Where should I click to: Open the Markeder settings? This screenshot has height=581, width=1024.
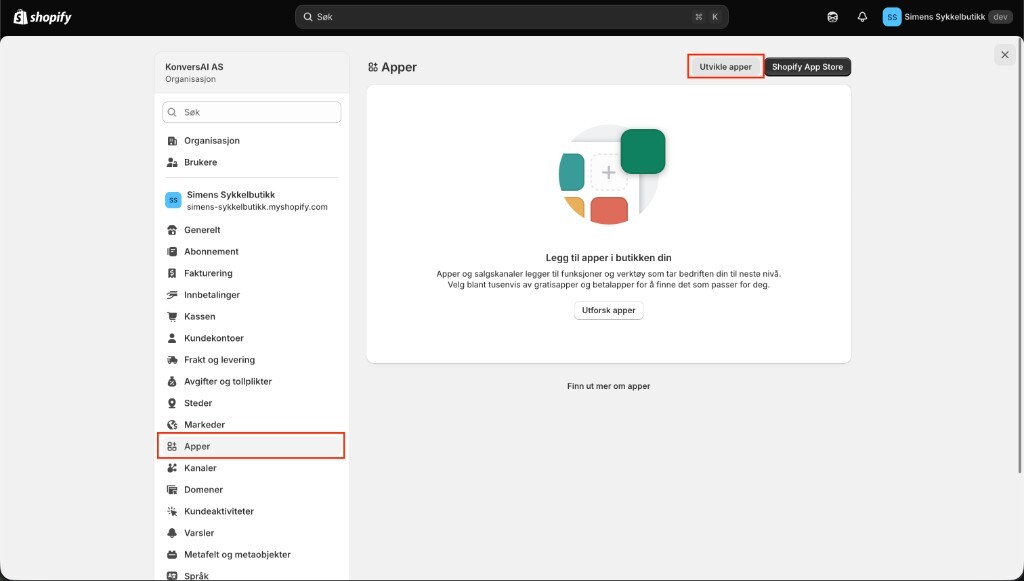[x=251, y=424]
